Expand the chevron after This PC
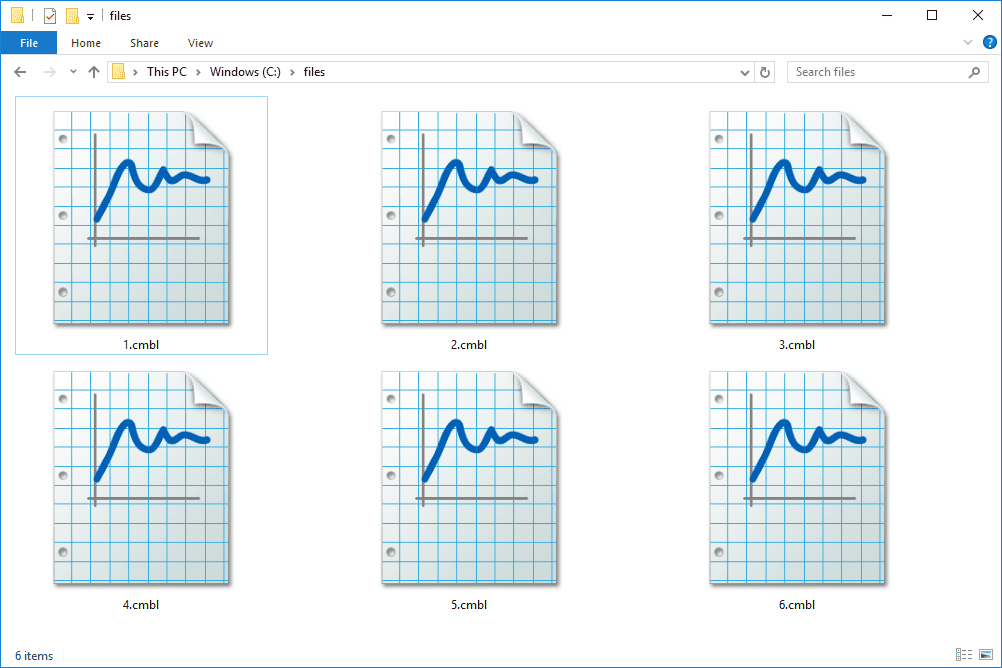The image size is (1002, 668). pyautogui.click(x=198, y=72)
